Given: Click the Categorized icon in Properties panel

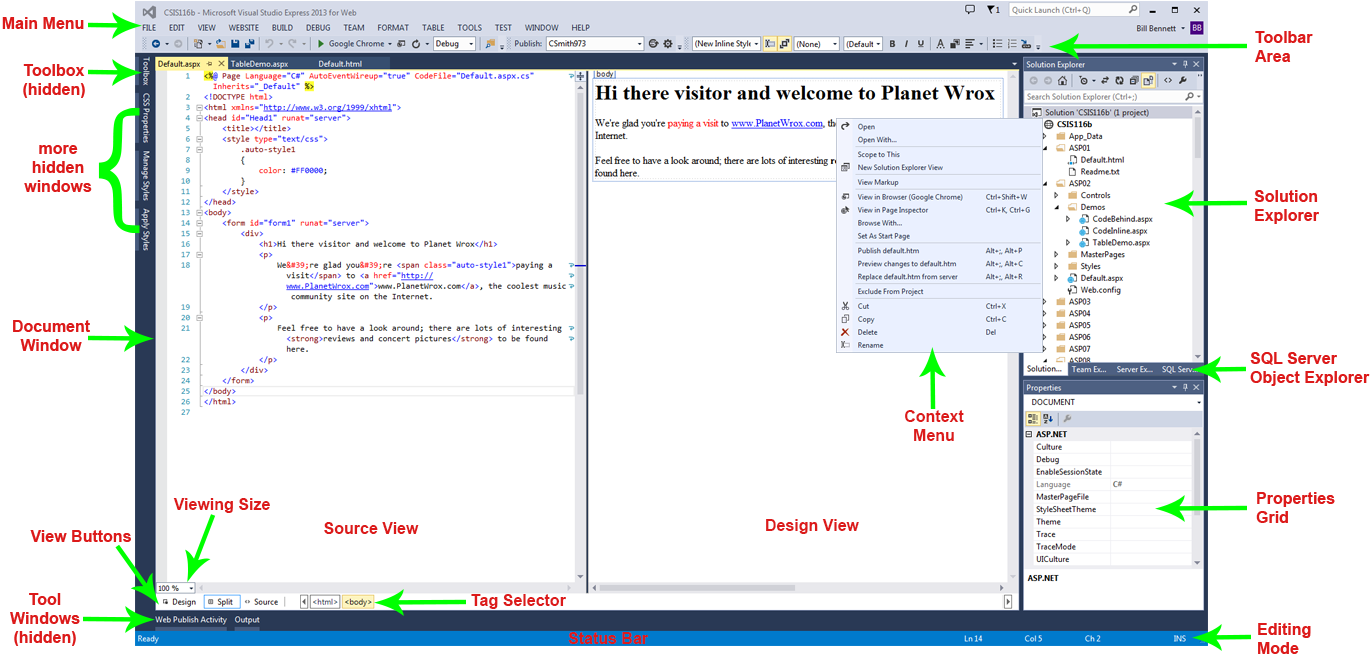Looking at the screenshot, I should point(1033,419).
